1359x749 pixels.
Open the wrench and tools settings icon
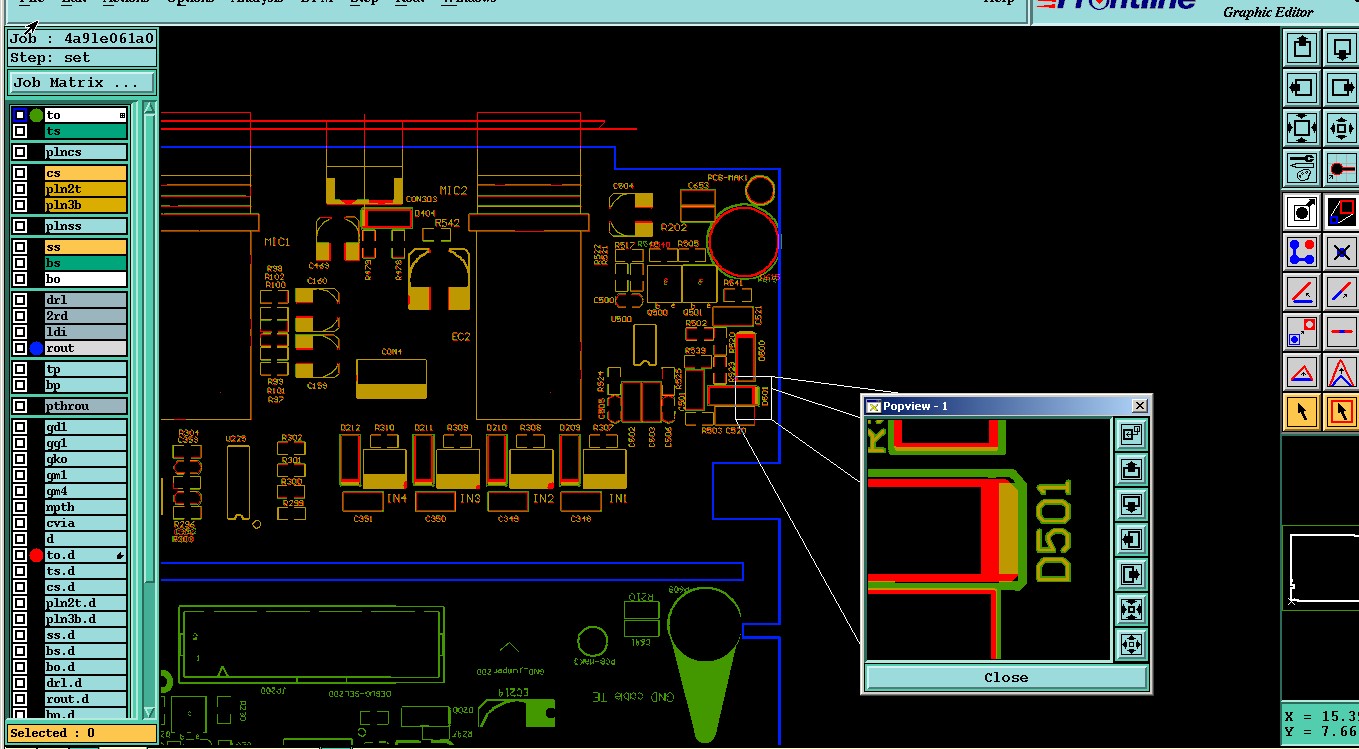pos(1302,168)
